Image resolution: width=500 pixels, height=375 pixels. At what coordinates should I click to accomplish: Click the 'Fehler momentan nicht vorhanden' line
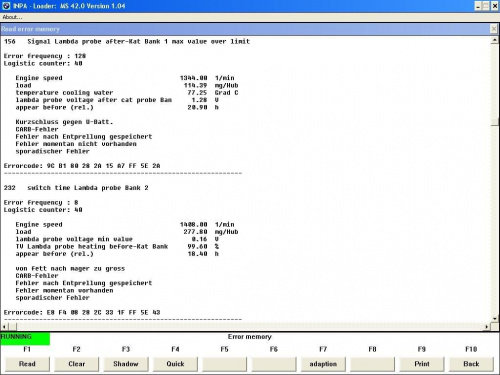click(76, 144)
